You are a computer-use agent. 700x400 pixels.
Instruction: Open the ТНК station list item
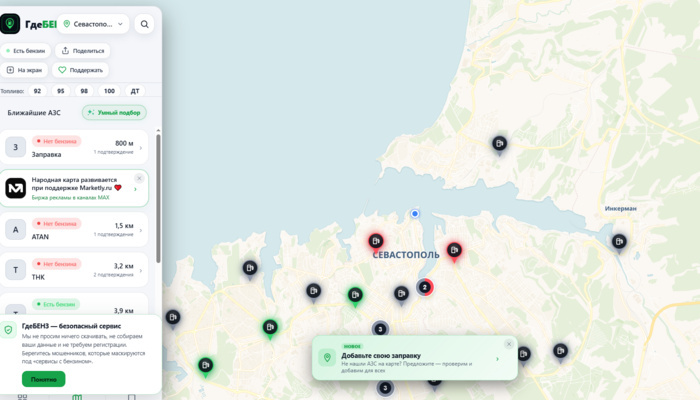pos(74,270)
